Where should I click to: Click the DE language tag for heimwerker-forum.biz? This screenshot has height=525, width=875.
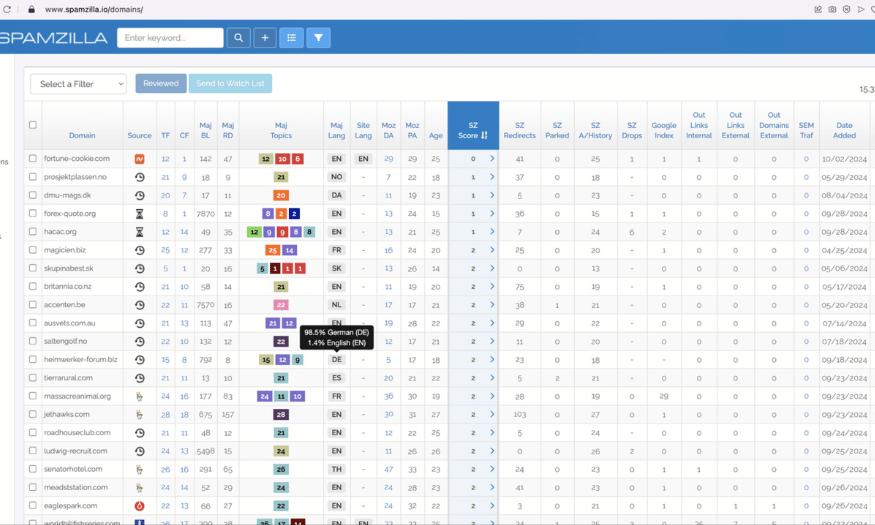click(336, 360)
